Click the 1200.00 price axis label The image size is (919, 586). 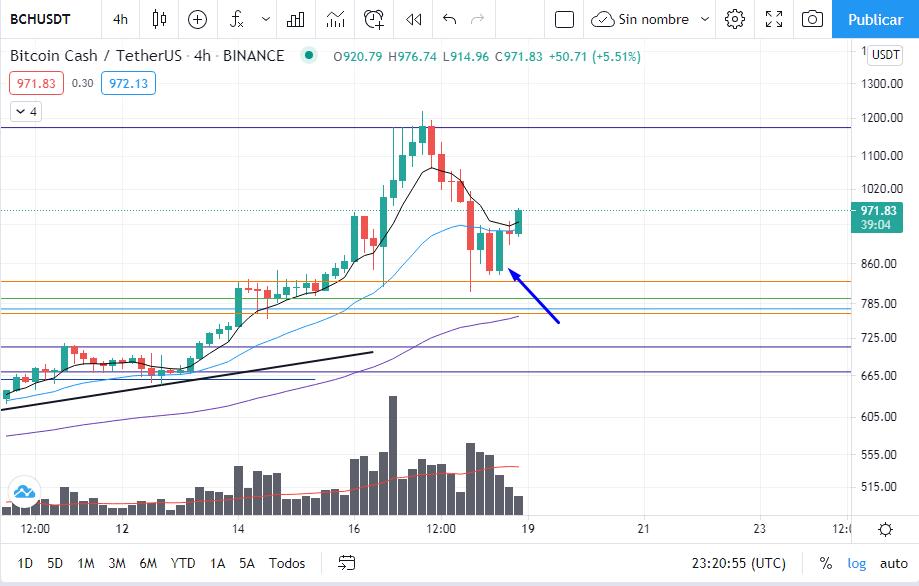pos(881,118)
